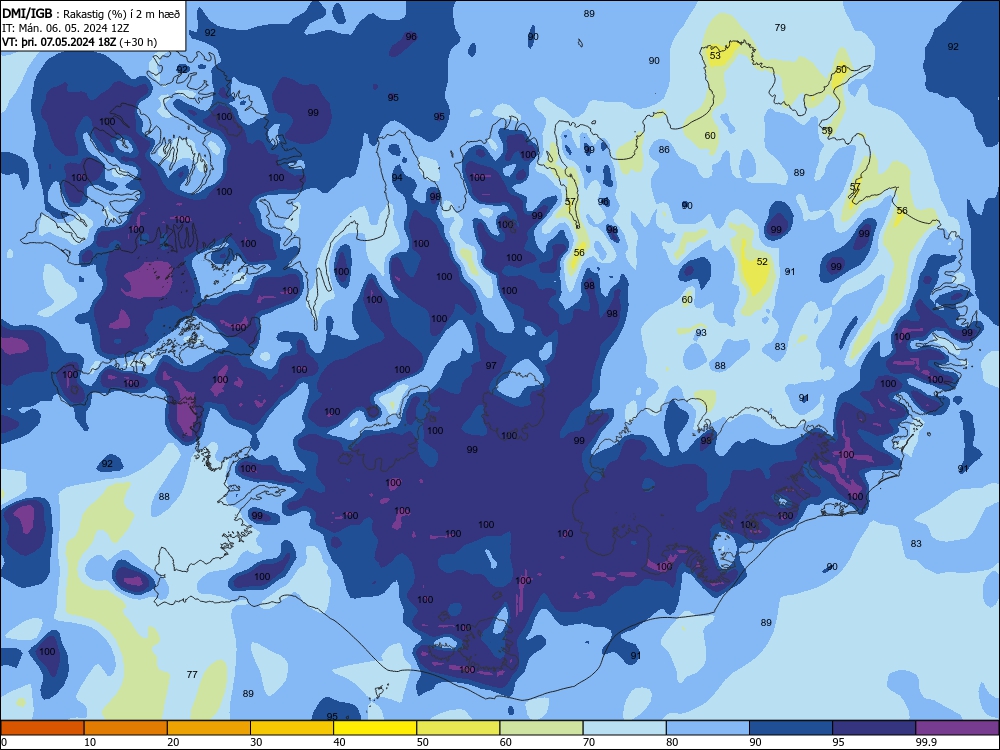Click the legend label 10
The image size is (1000, 750).
[91, 742]
